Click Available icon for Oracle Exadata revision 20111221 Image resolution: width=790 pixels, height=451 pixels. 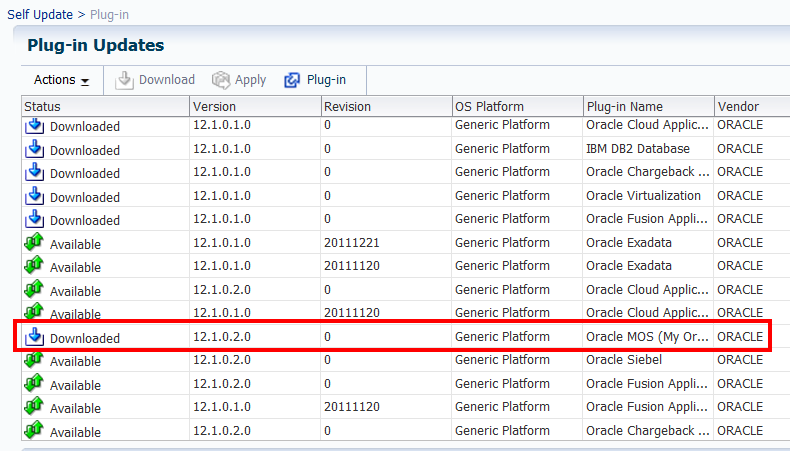point(34,243)
